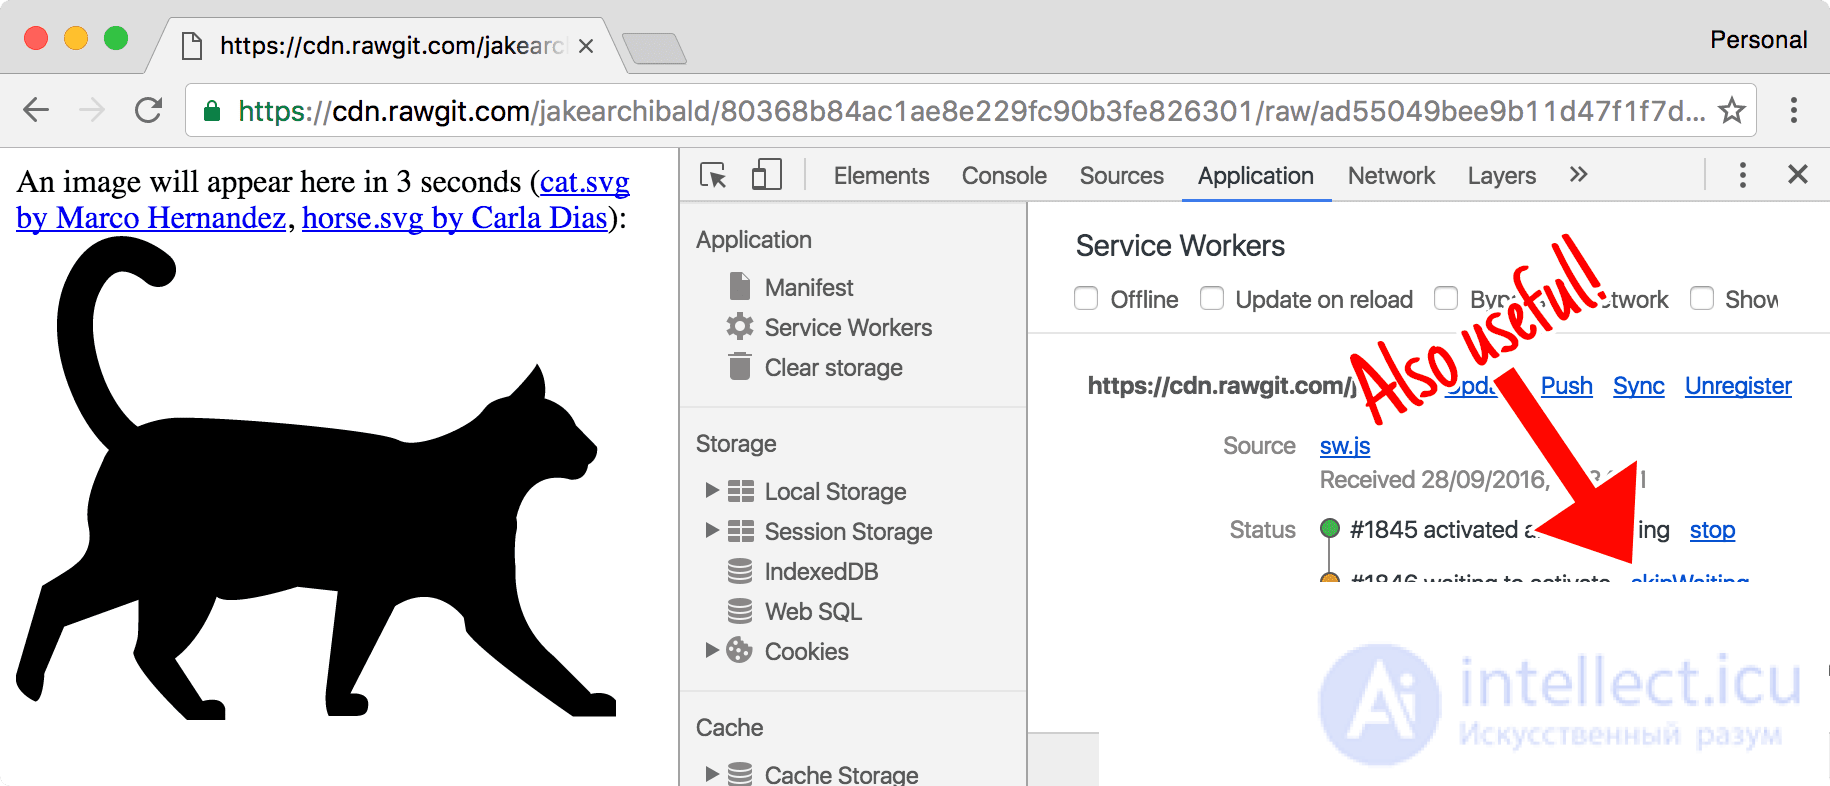The height and width of the screenshot is (786, 1830).
Task: Enable Update on reload checkbox
Action: (x=1212, y=298)
